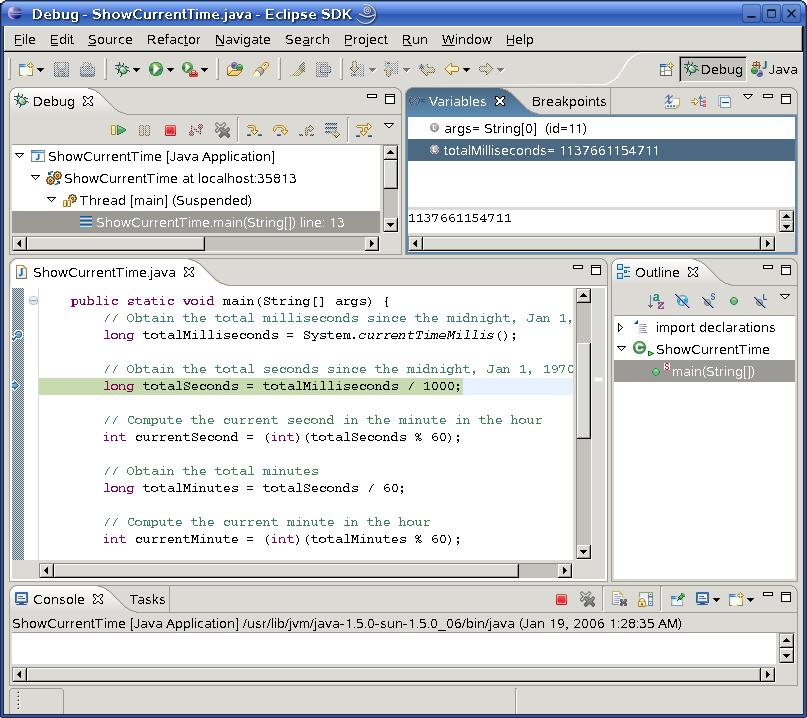Open the File menu

[25, 40]
